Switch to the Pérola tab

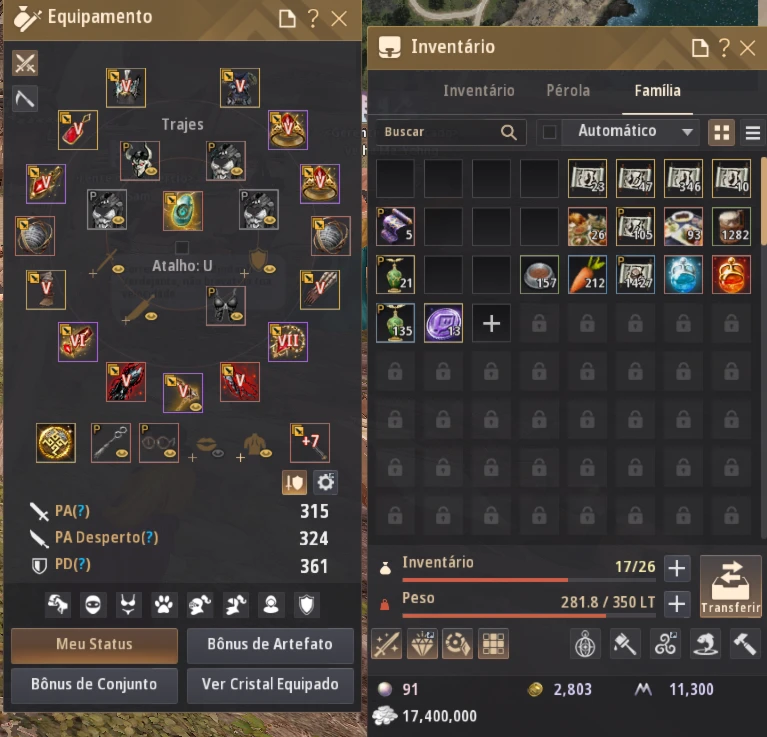568,91
